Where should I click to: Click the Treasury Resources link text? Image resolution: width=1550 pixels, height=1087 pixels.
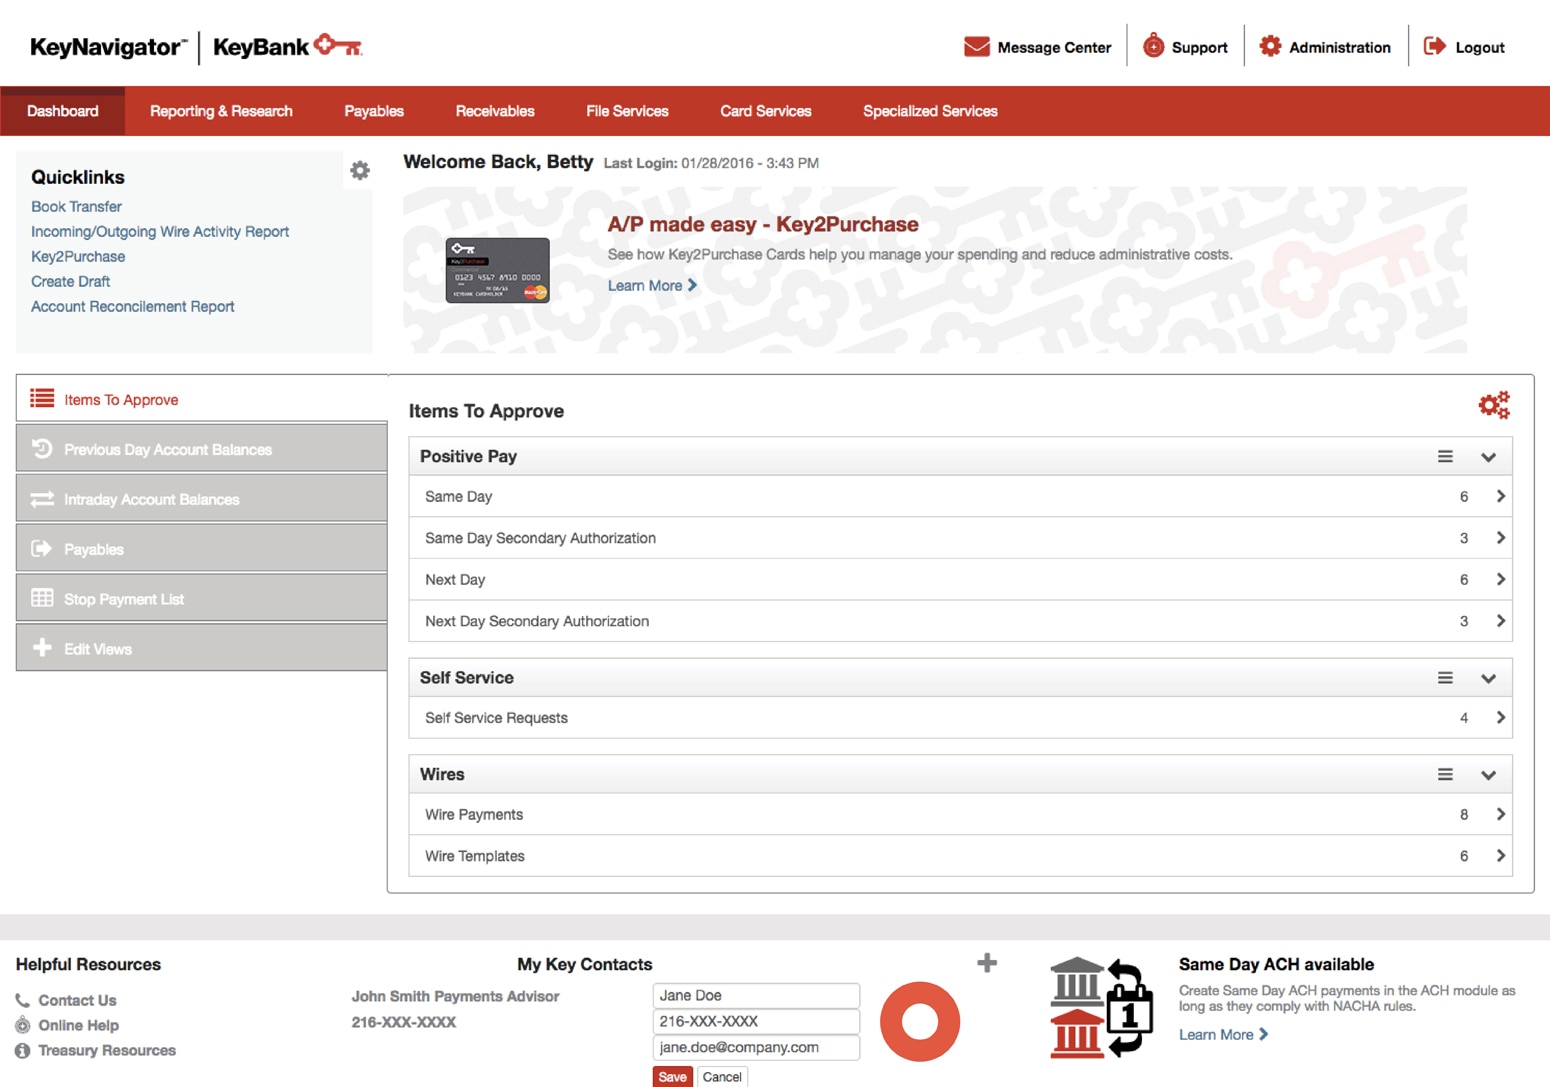pyautogui.click(x=107, y=1051)
